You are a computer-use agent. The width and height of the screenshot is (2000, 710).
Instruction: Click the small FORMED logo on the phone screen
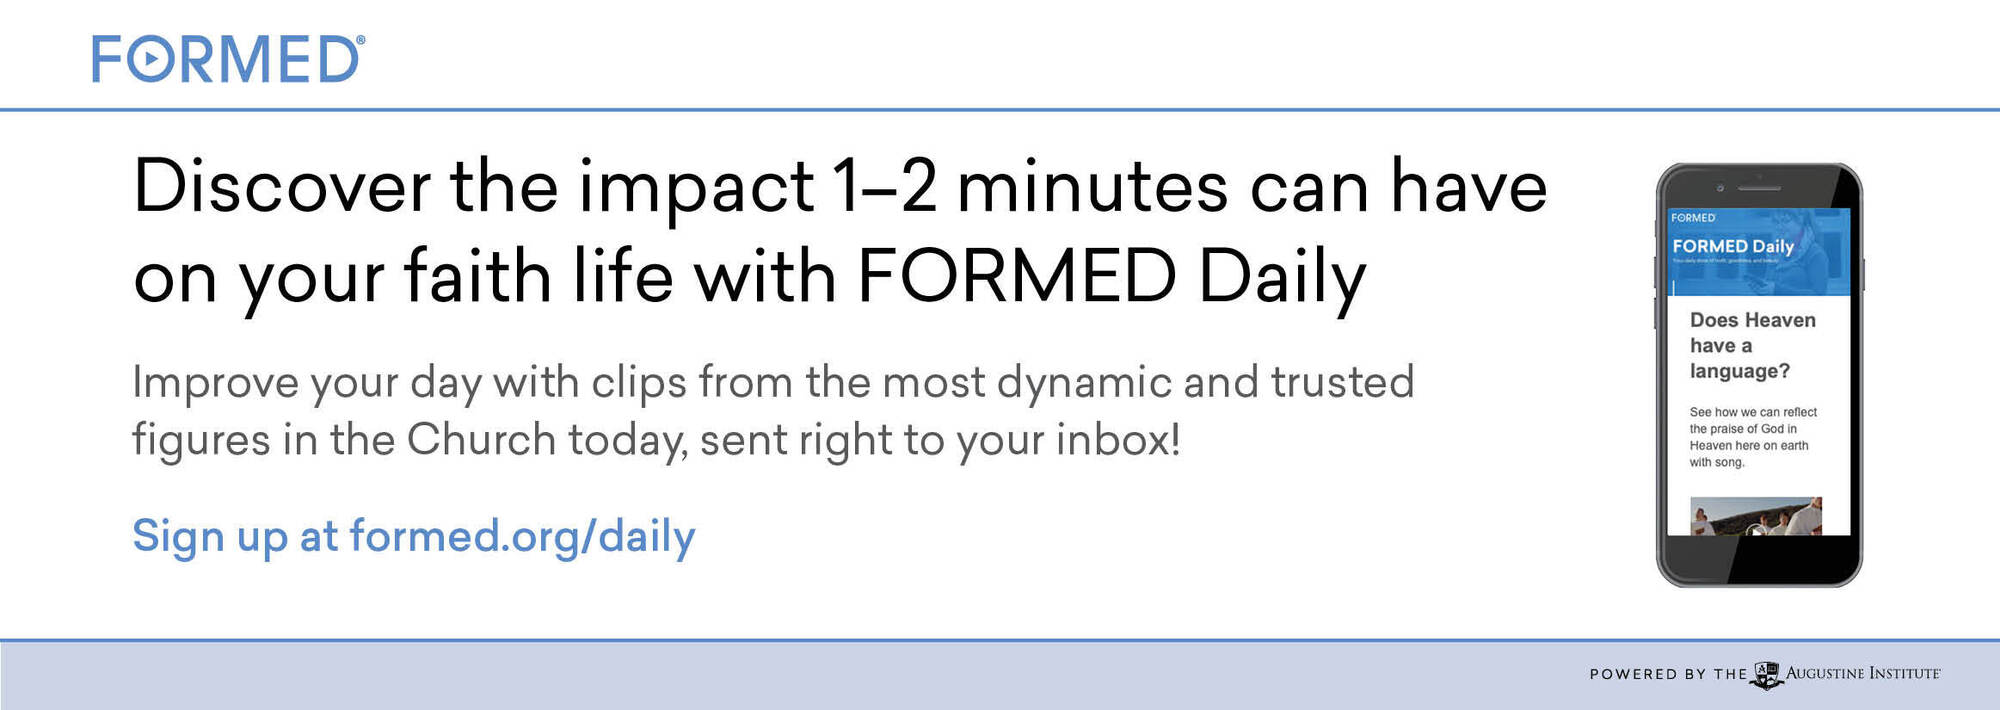tap(1693, 218)
